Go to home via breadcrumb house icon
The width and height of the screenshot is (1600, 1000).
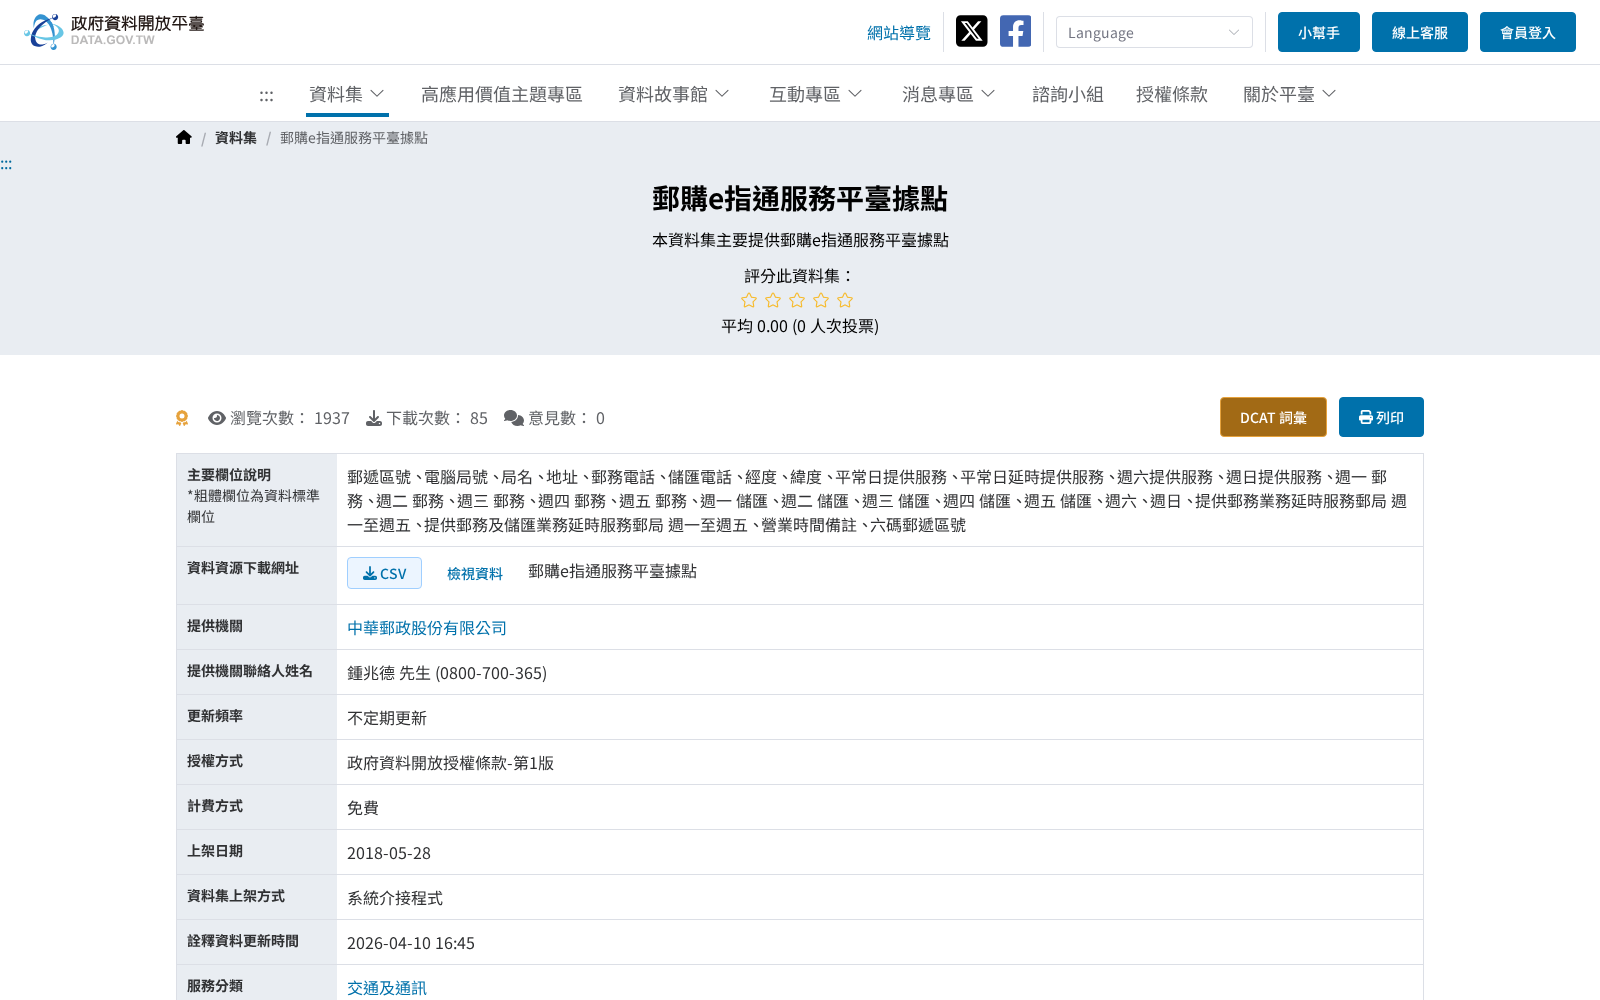pyautogui.click(x=184, y=138)
